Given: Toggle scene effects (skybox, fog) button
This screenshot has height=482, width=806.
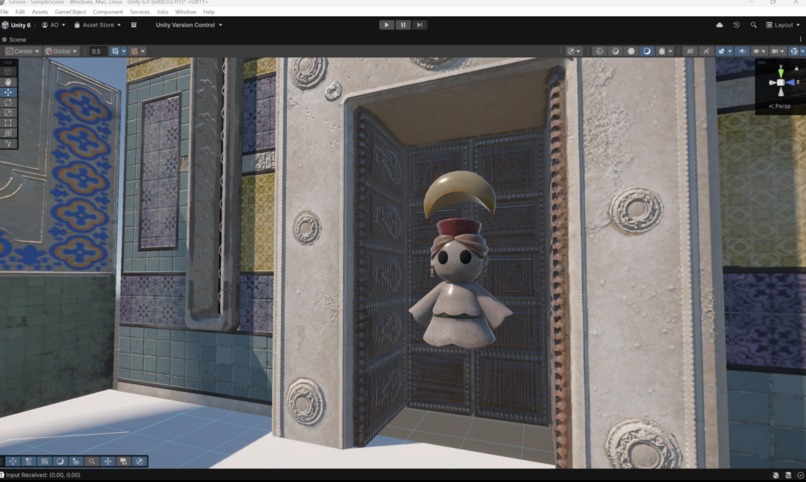Looking at the screenshot, I should tap(721, 51).
